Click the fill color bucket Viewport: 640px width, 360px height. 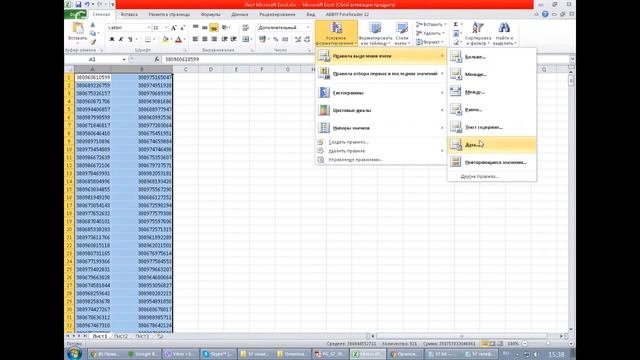(x=164, y=39)
